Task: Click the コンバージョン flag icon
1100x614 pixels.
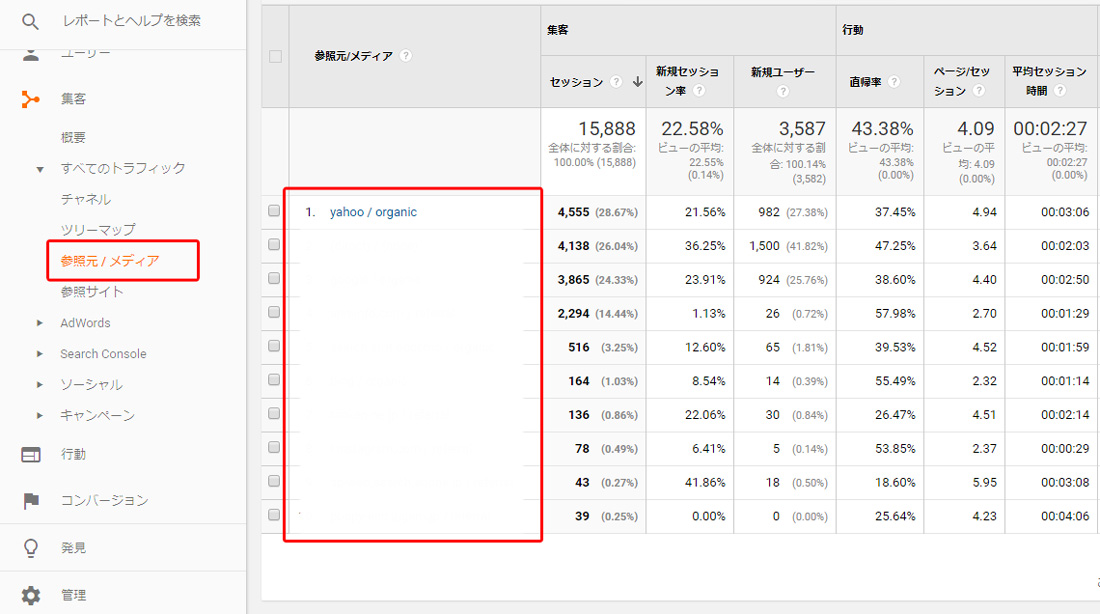Action: tap(31, 500)
